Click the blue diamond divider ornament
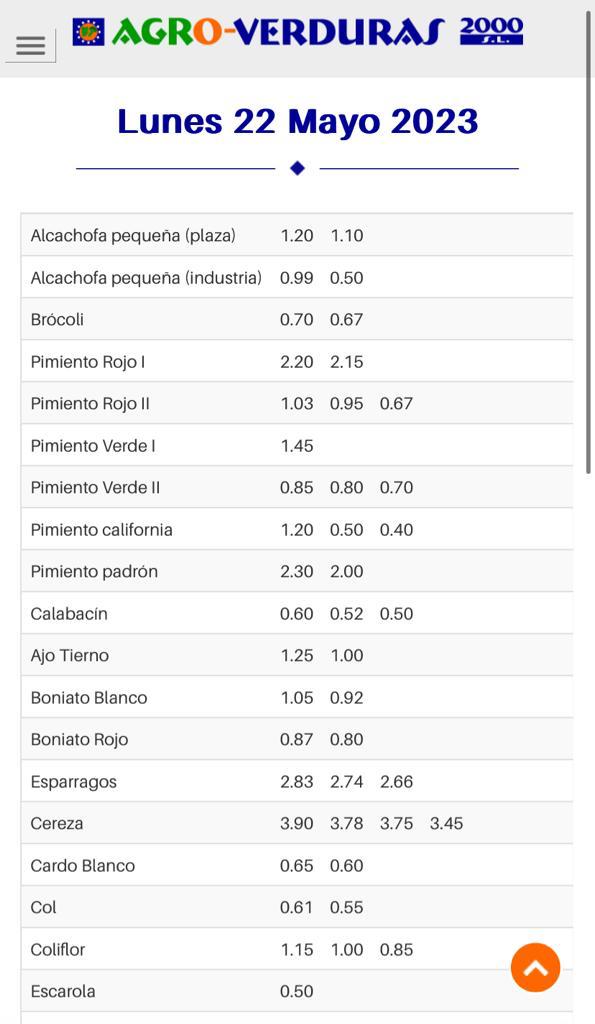The width and height of the screenshot is (595, 1024). point(297,168)
